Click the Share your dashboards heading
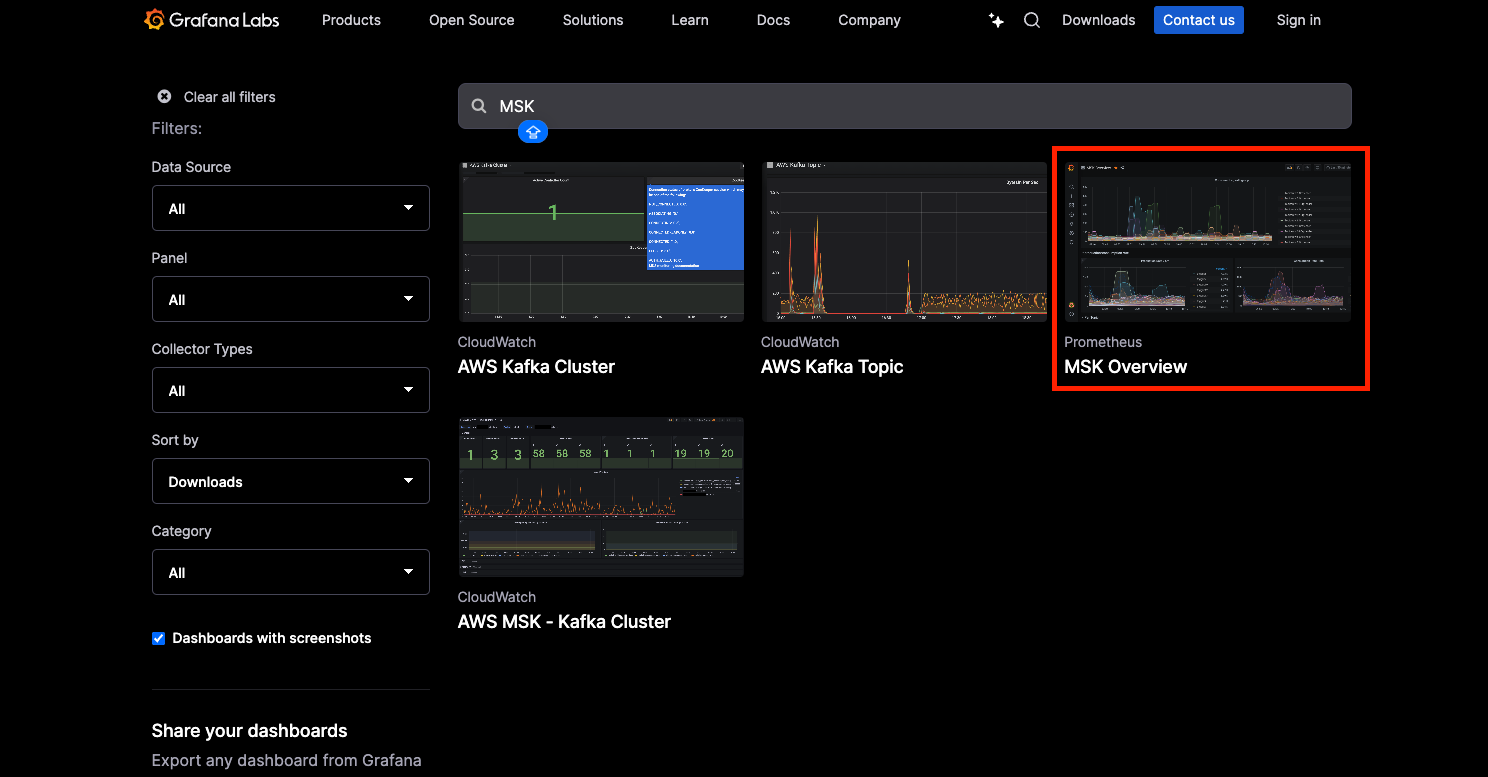 (x=250, y=731)
